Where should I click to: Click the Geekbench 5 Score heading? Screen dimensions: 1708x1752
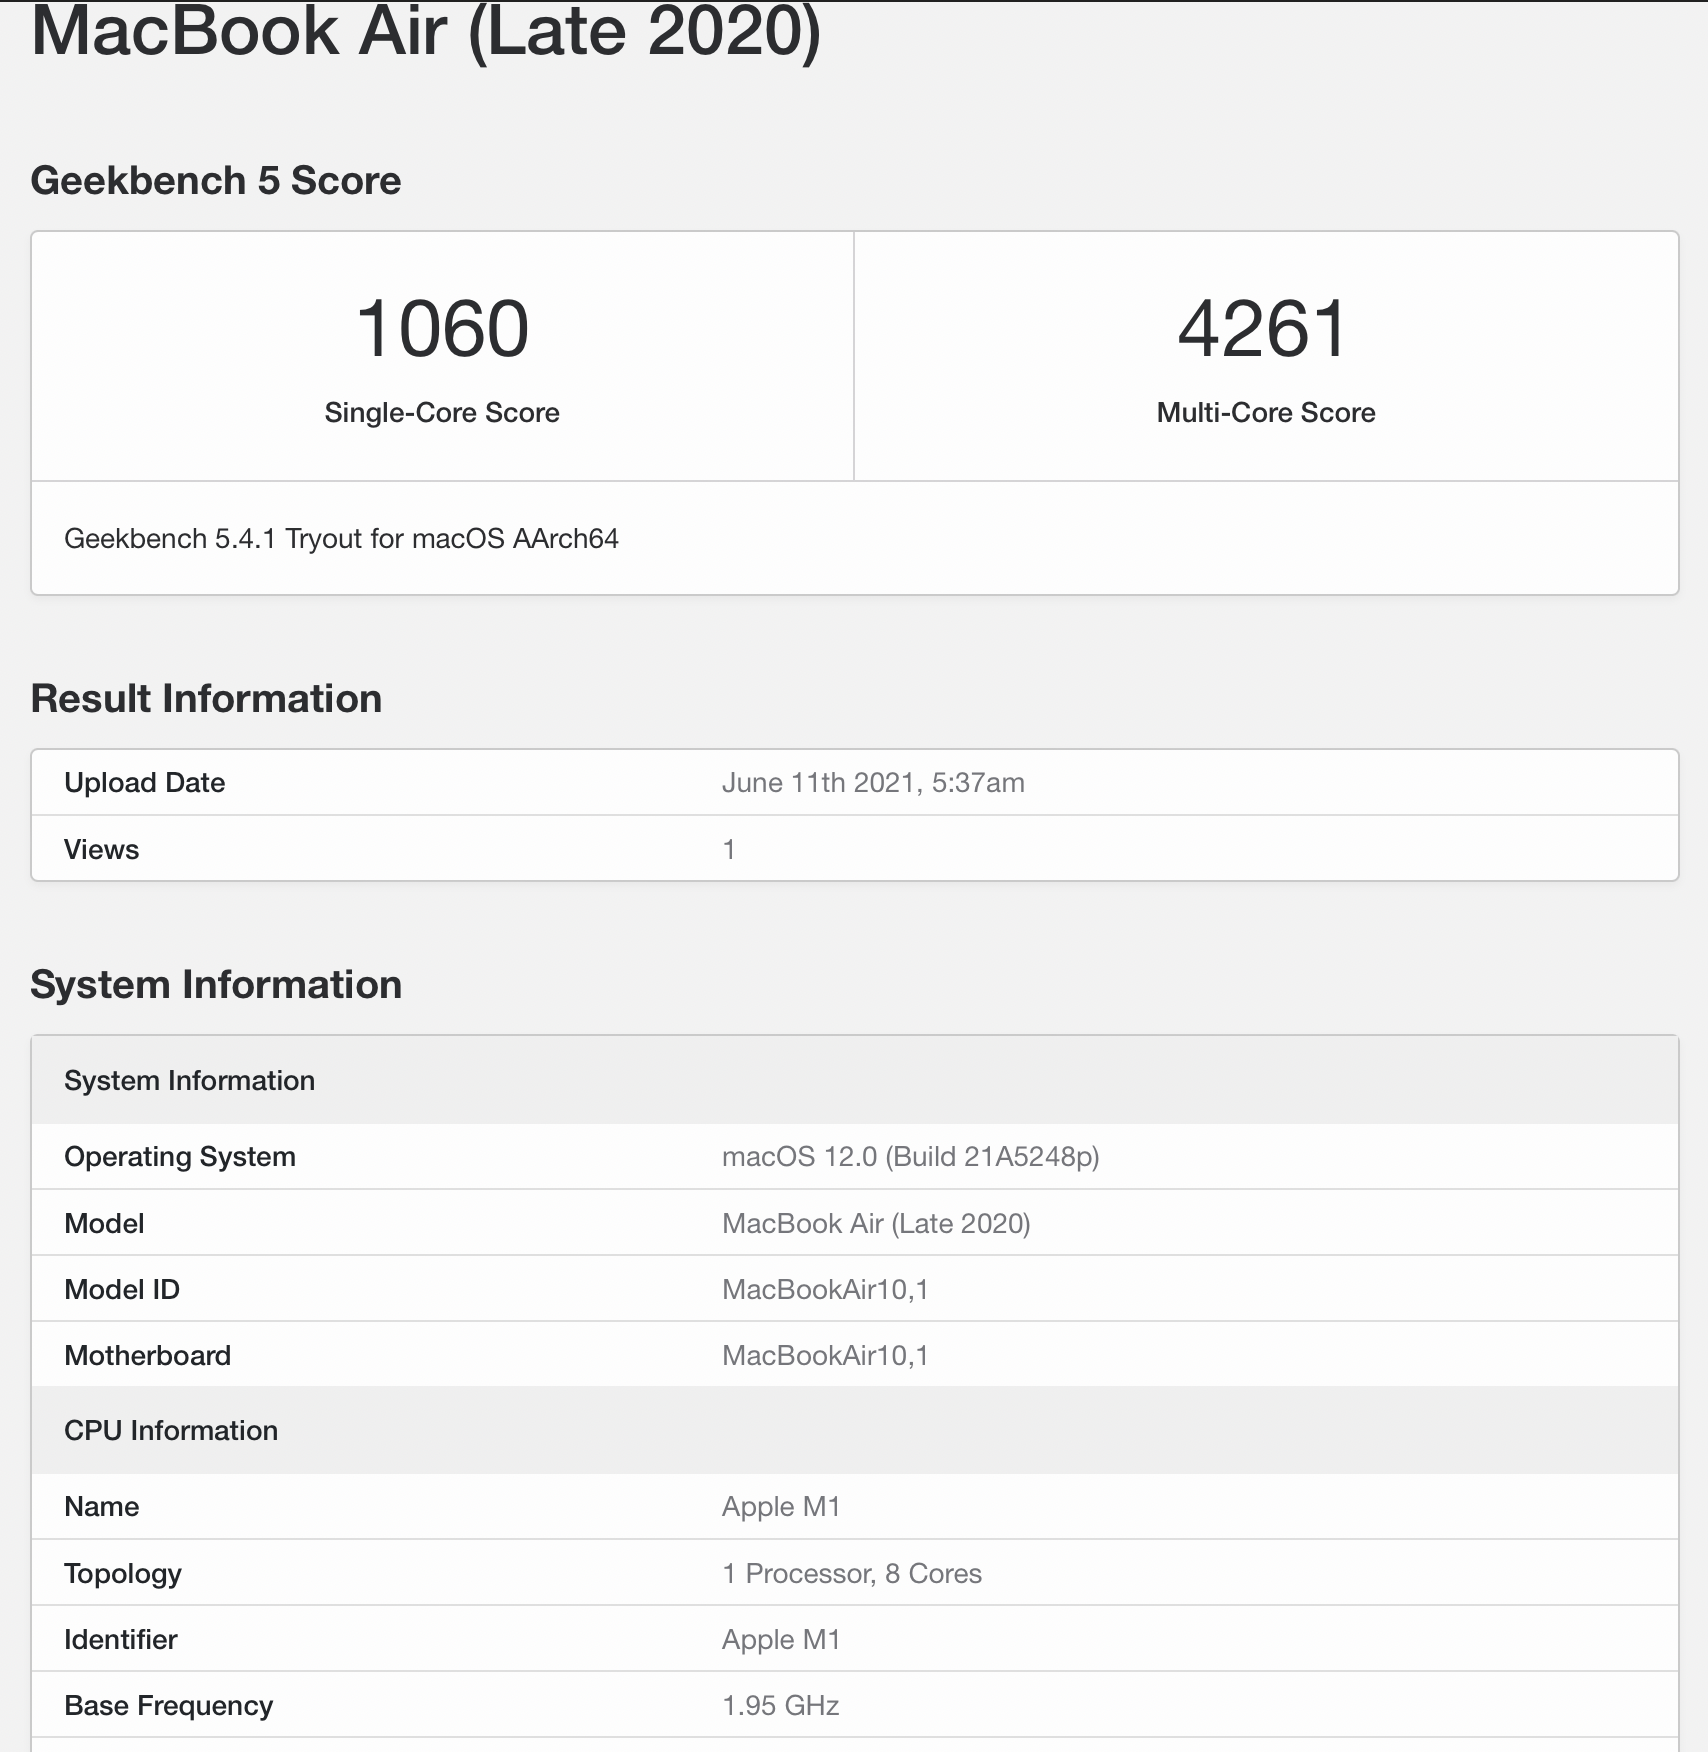pyautogui.click(x=215, y=181)
